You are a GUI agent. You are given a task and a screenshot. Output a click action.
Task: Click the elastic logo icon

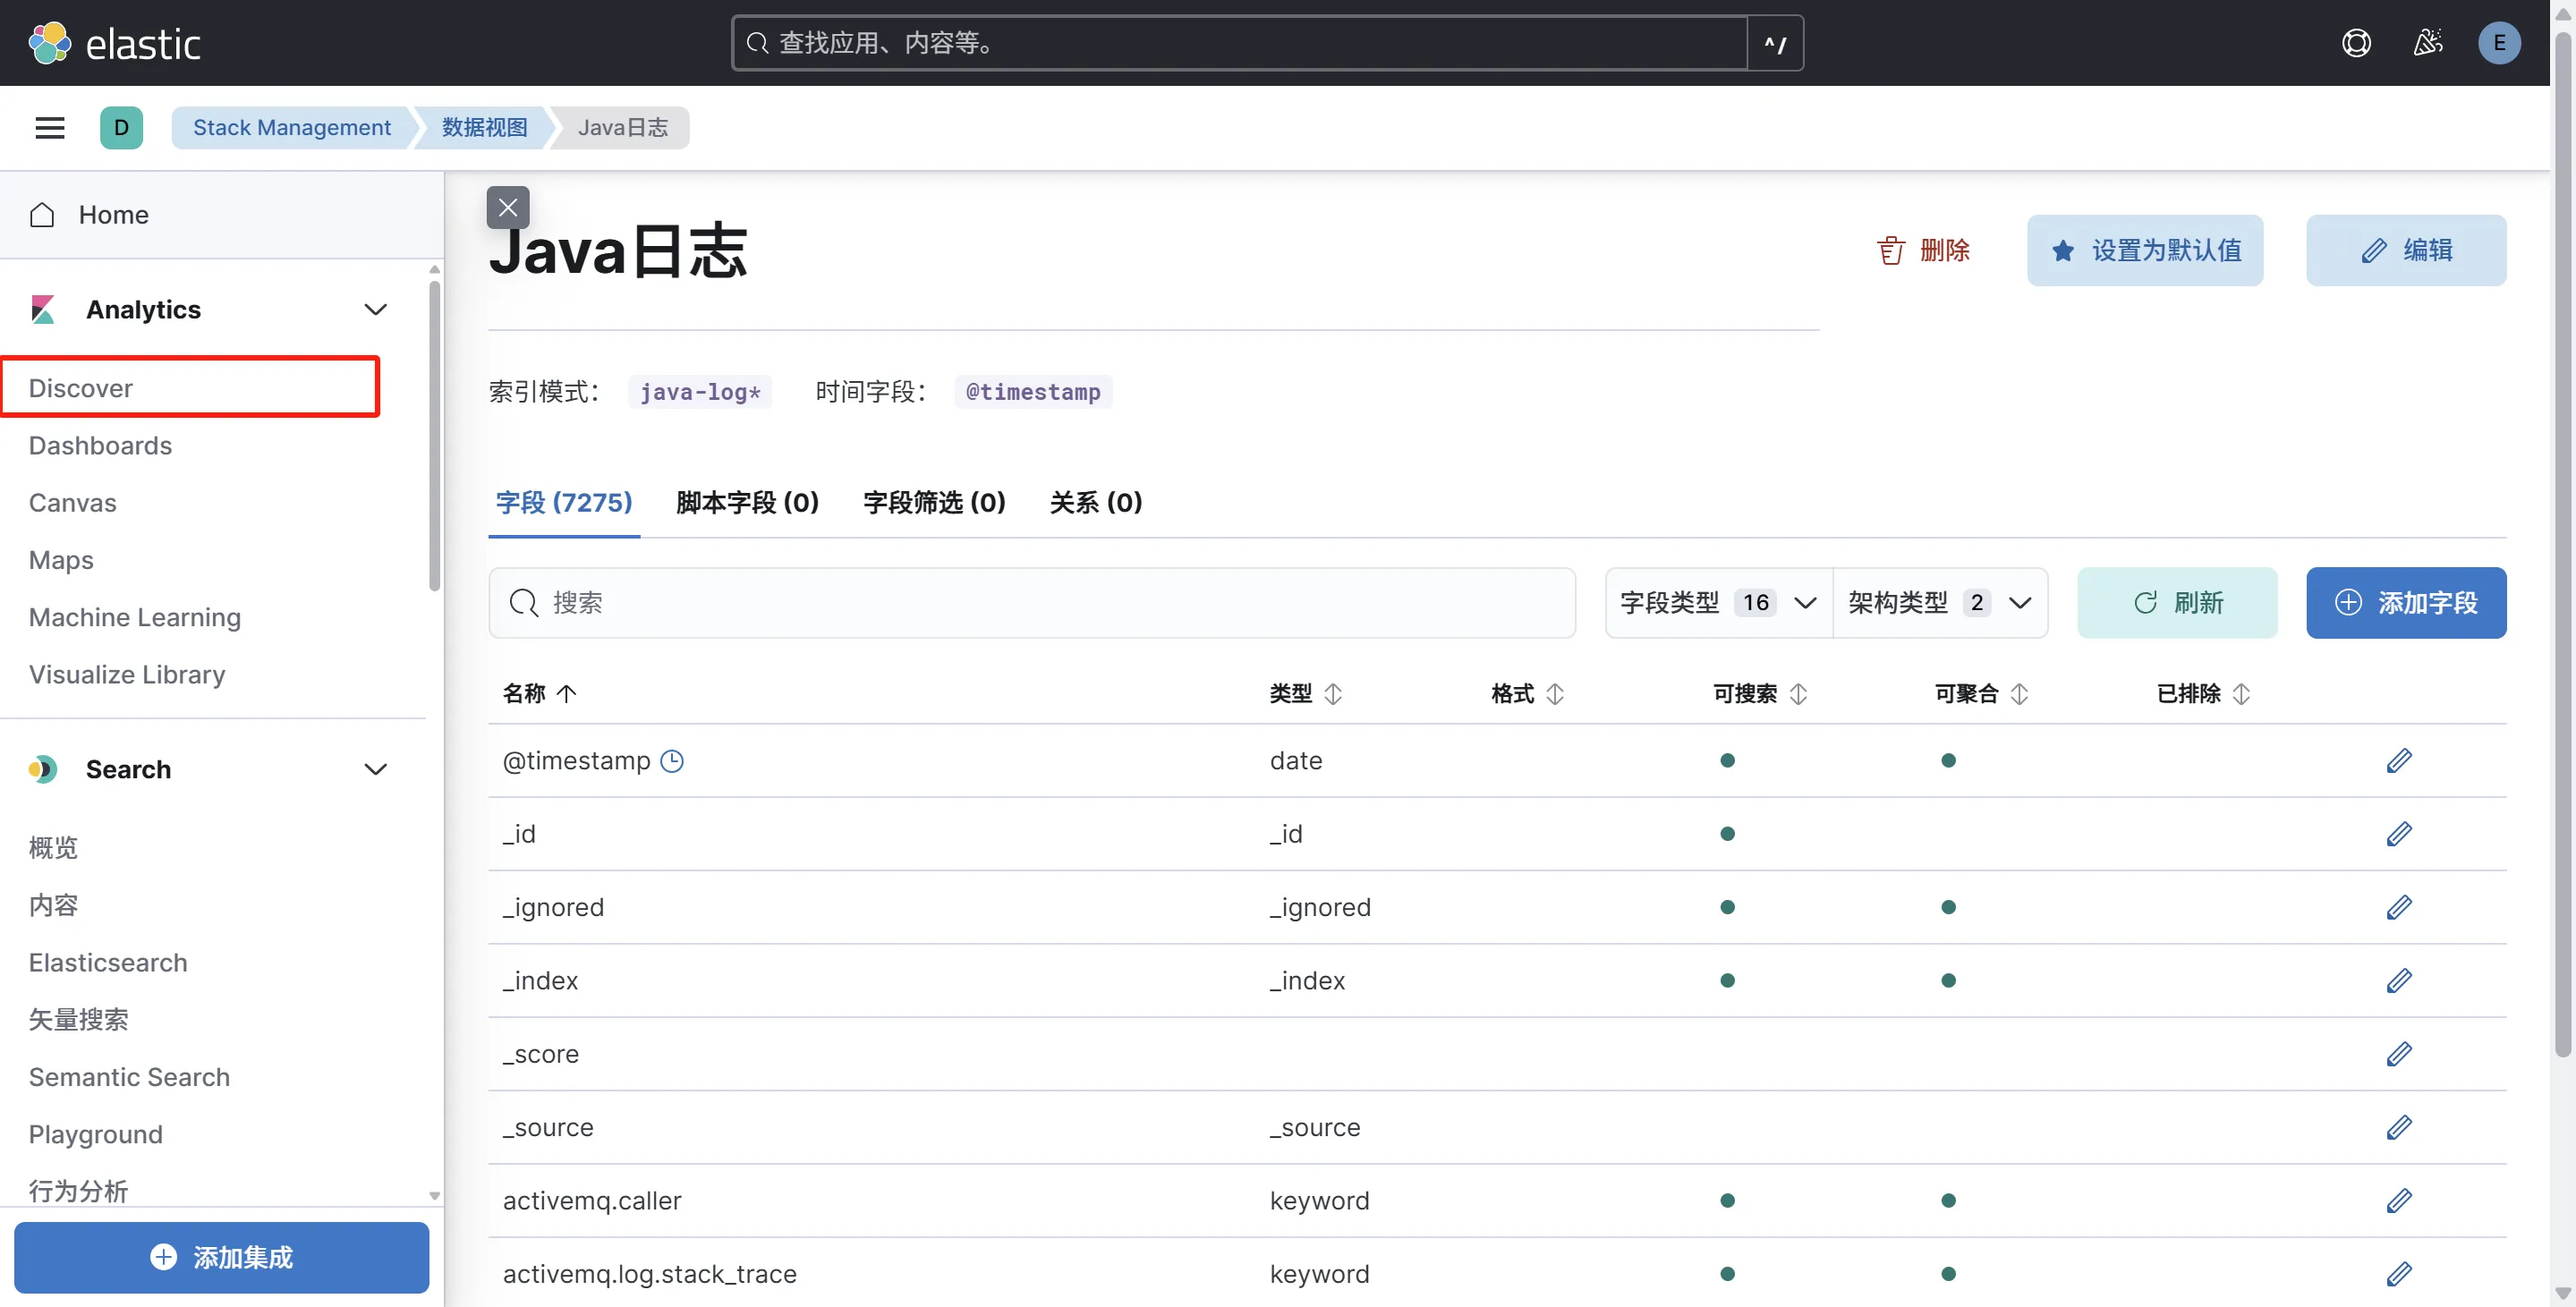pyautogui.click(x=50, y=43)
